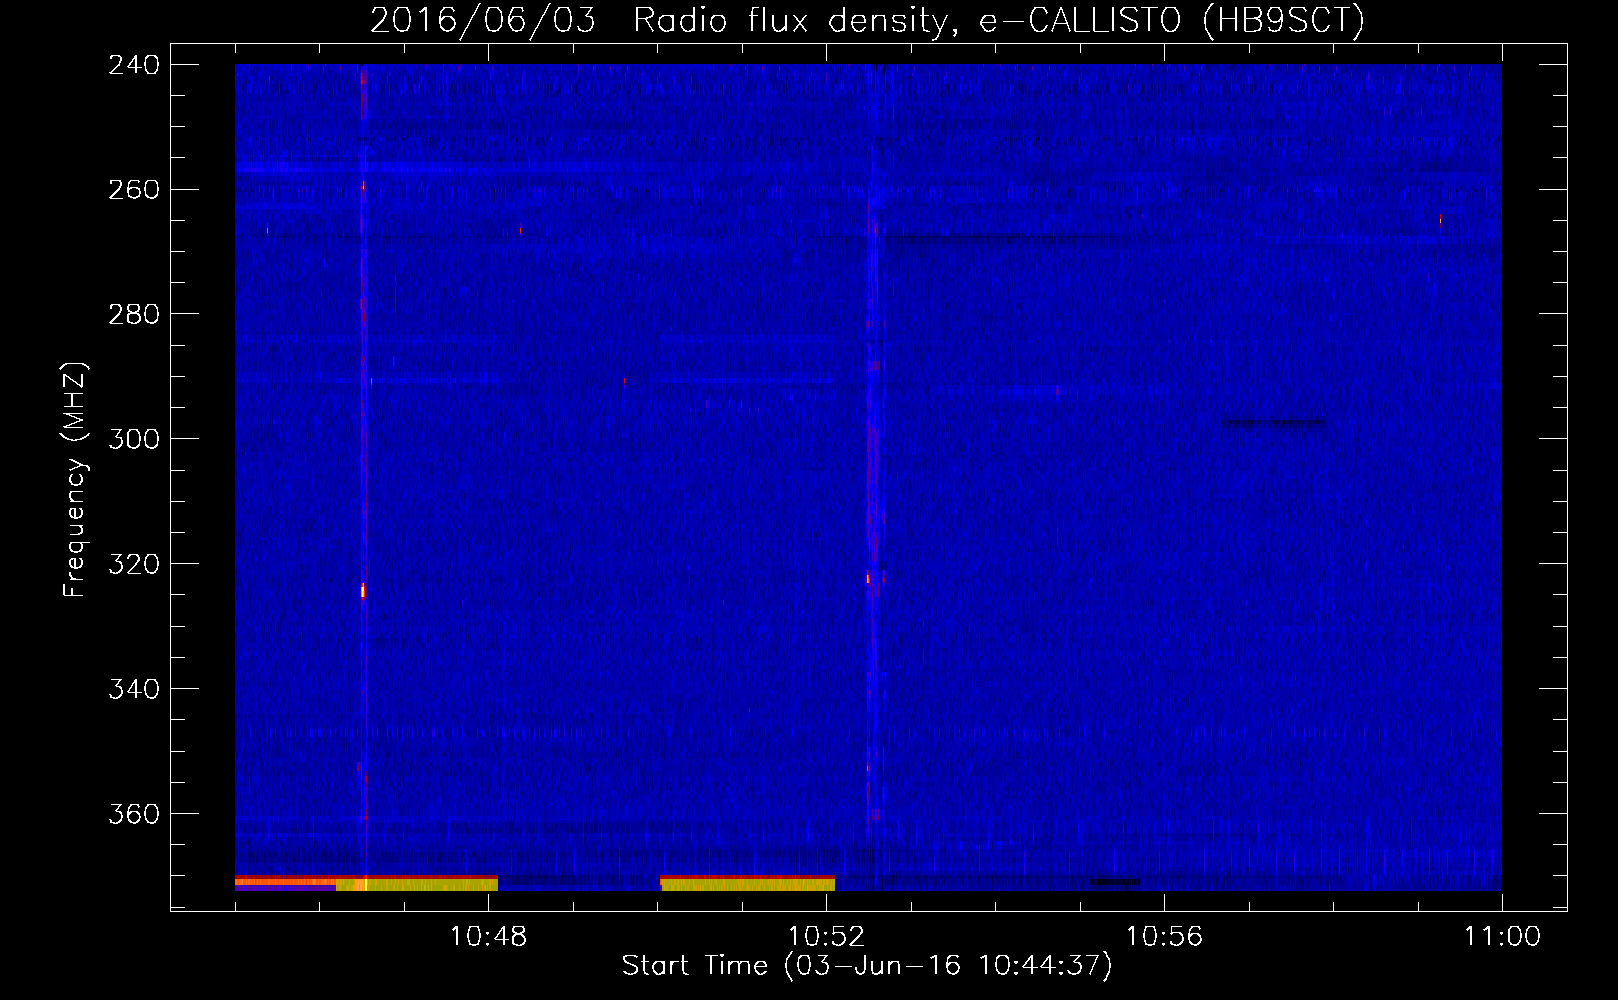Click the 'Frequency (MHZ)' axis label
Screen dimensions: 1618x1000
(75, 480)
